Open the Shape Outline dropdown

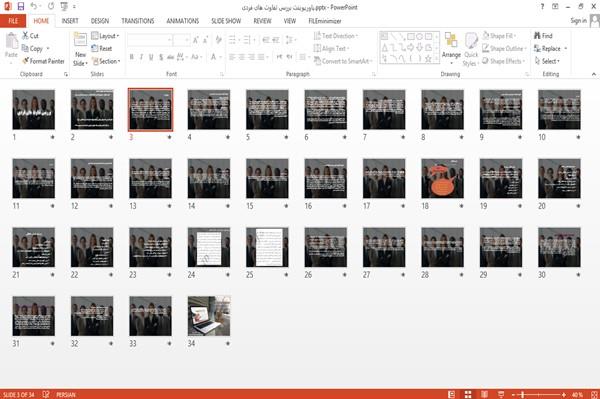[x=504, y=49]
